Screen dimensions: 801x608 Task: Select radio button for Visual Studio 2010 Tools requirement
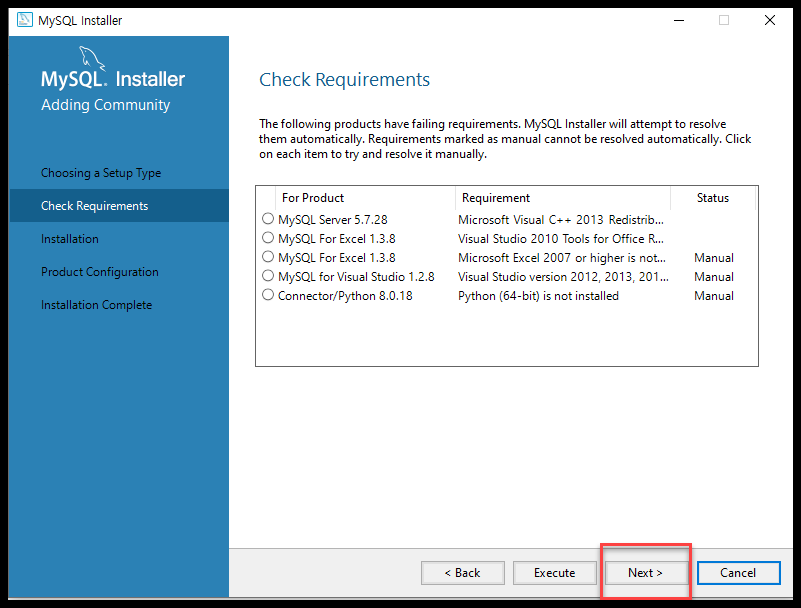tap(268, 238)
